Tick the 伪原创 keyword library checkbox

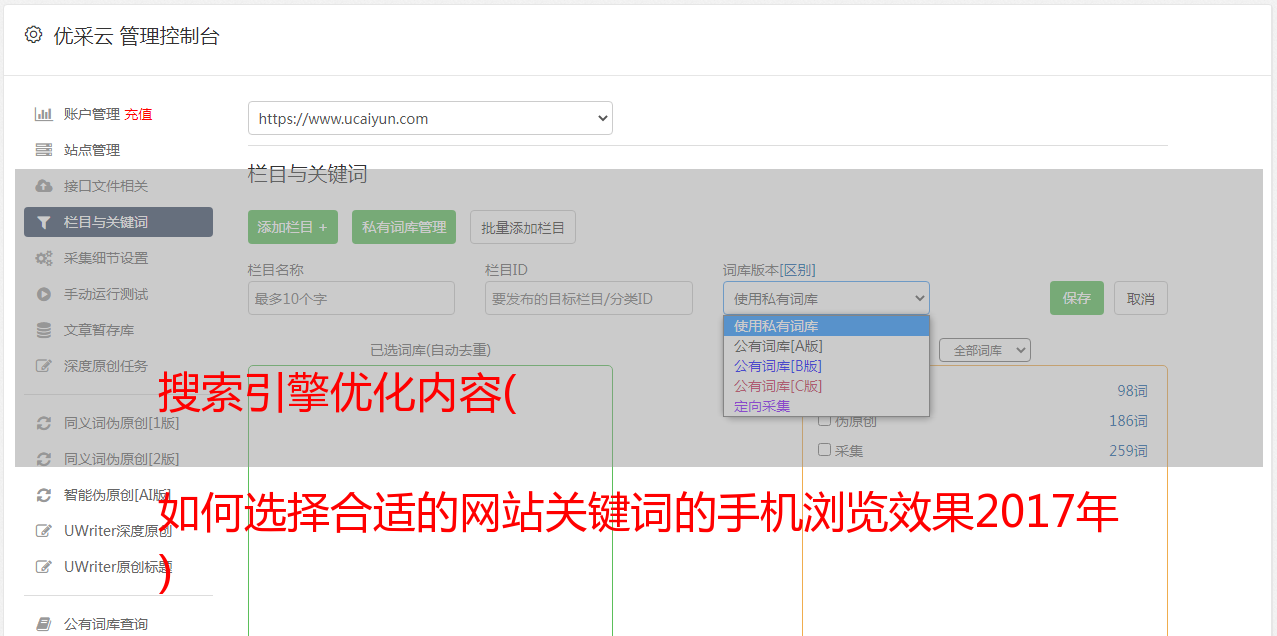[x=825, y=420]
